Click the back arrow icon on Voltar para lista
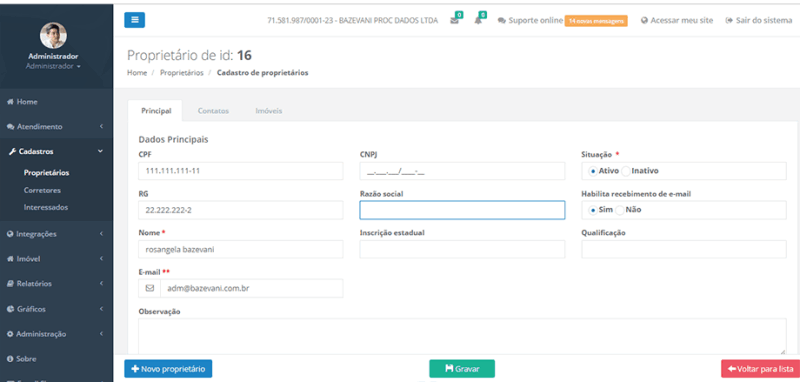The width and height of the screenshot is (800, 382). point(732,369)
